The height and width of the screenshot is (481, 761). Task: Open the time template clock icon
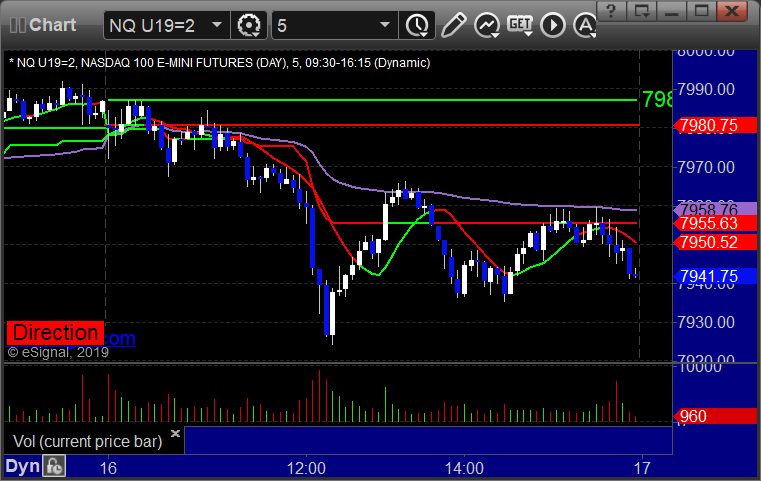417,25
